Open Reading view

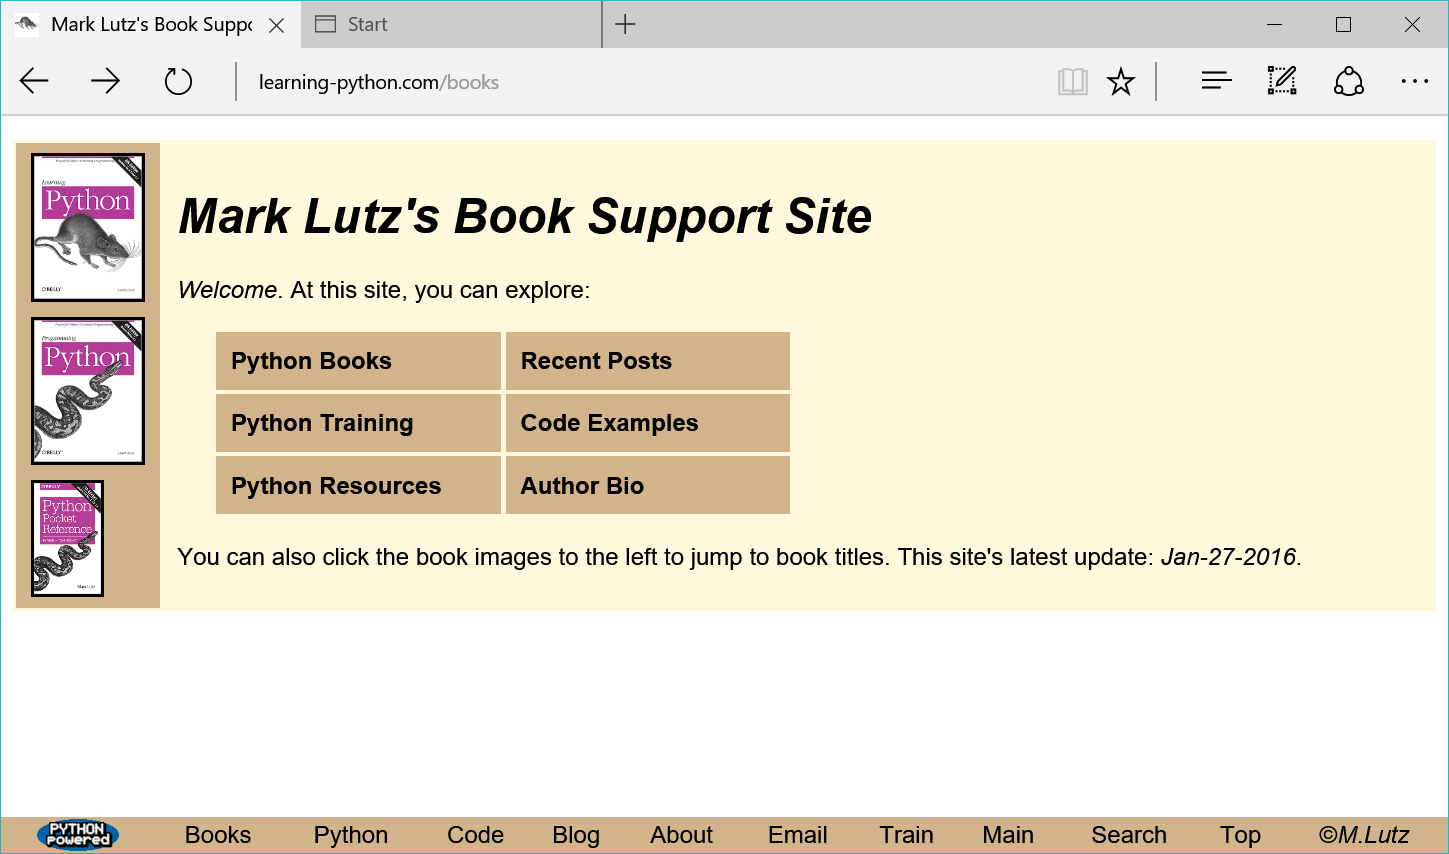1072,82
